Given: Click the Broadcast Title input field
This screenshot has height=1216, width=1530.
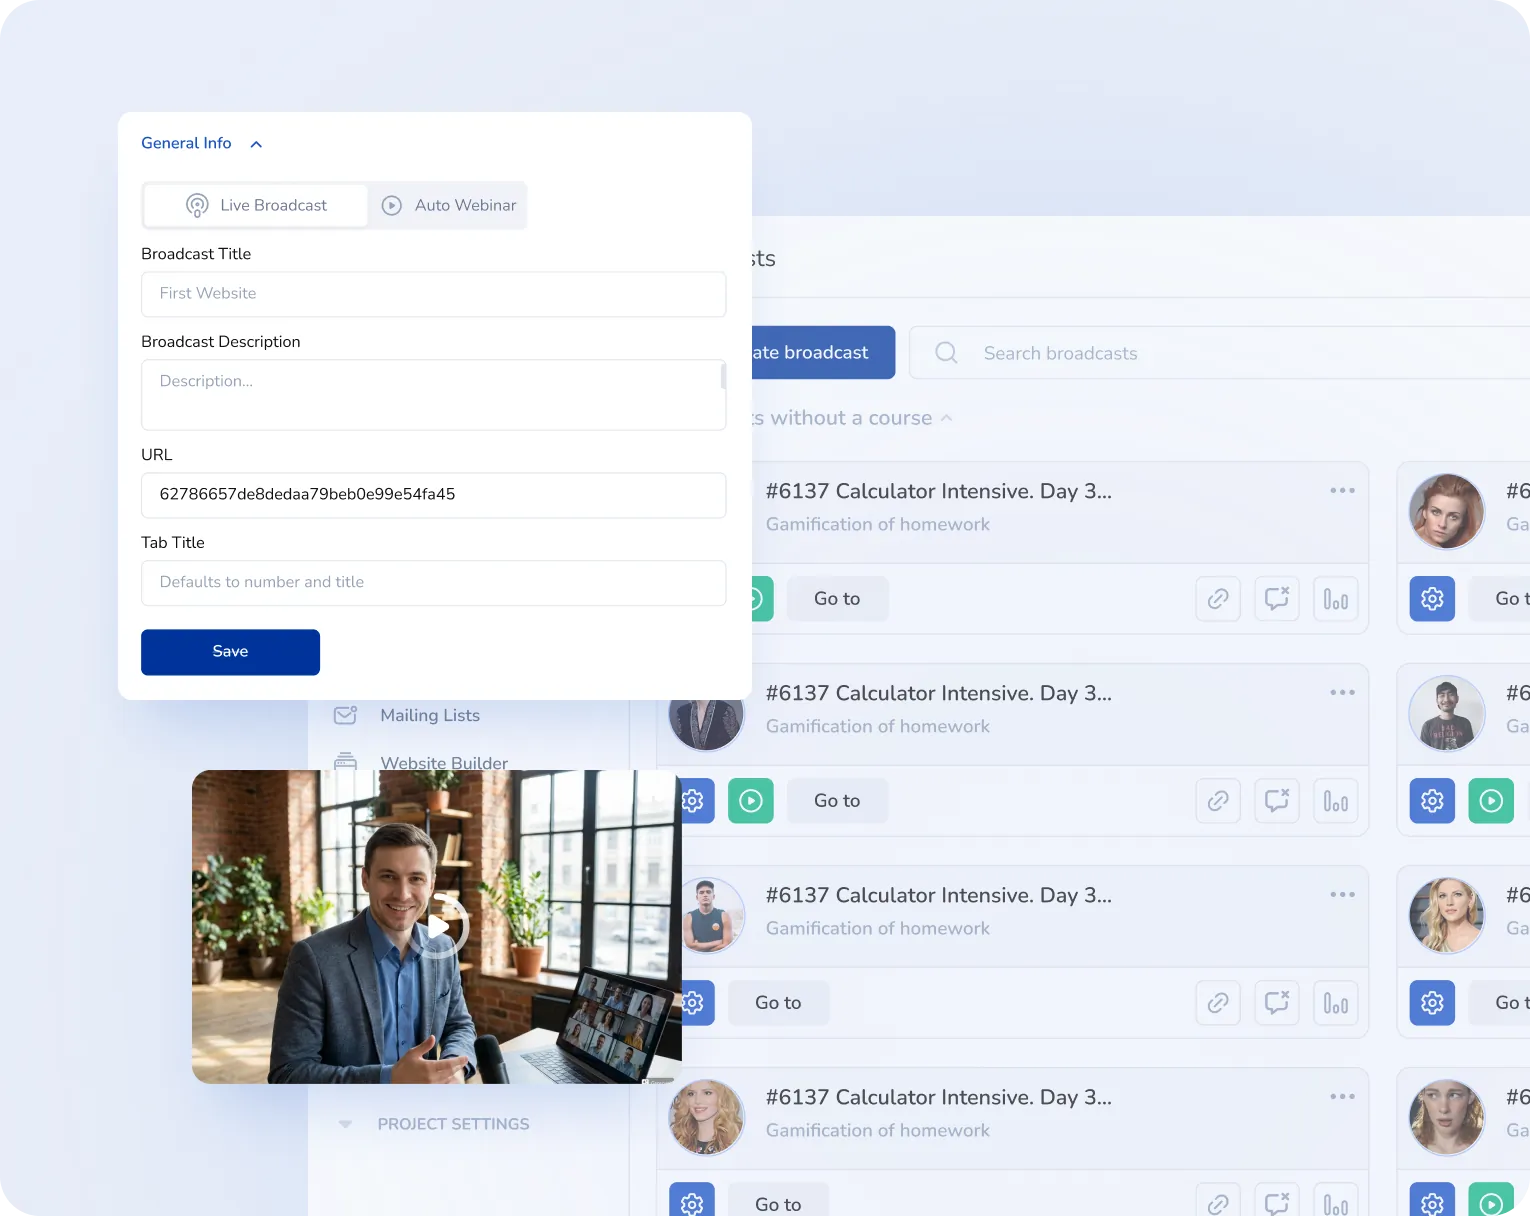Looking at the screenshot, I should coord(433,294).
